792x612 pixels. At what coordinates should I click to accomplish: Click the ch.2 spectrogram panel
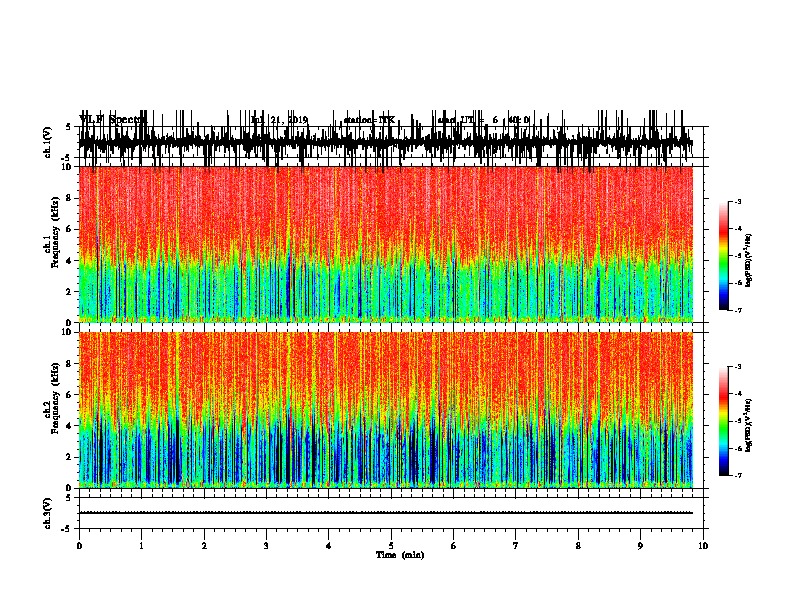(x=385, y=410)
